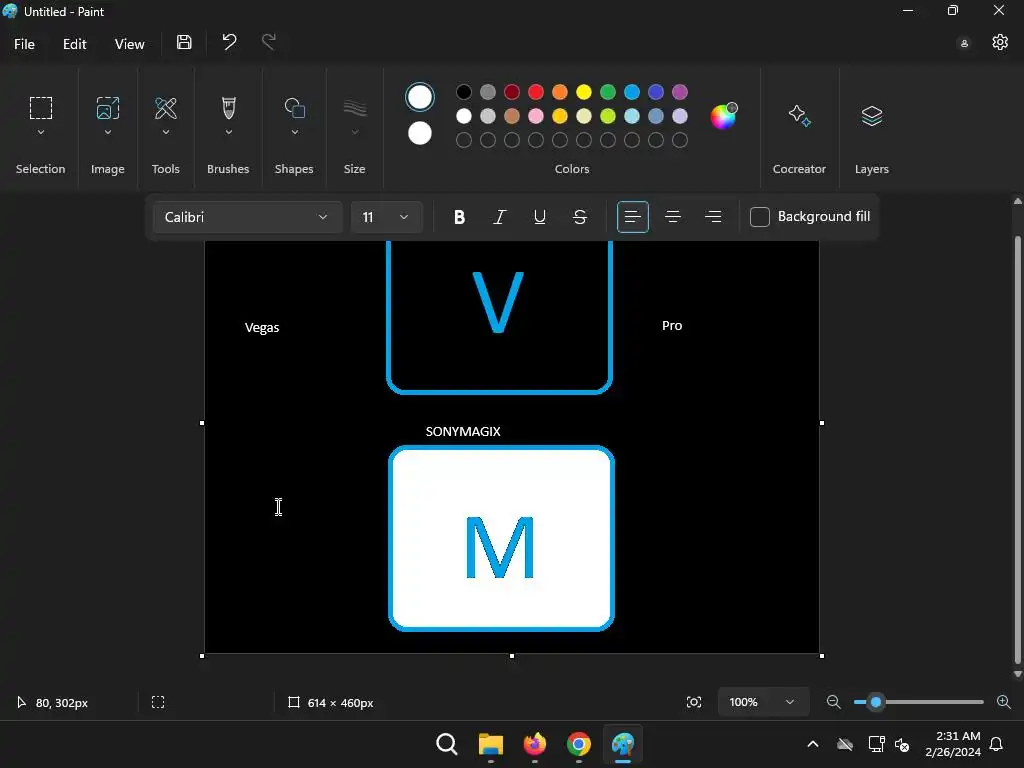Toggle Underline text formatting
The height and width of the screenshot is (768, 1024).
(x=539, y=217)
